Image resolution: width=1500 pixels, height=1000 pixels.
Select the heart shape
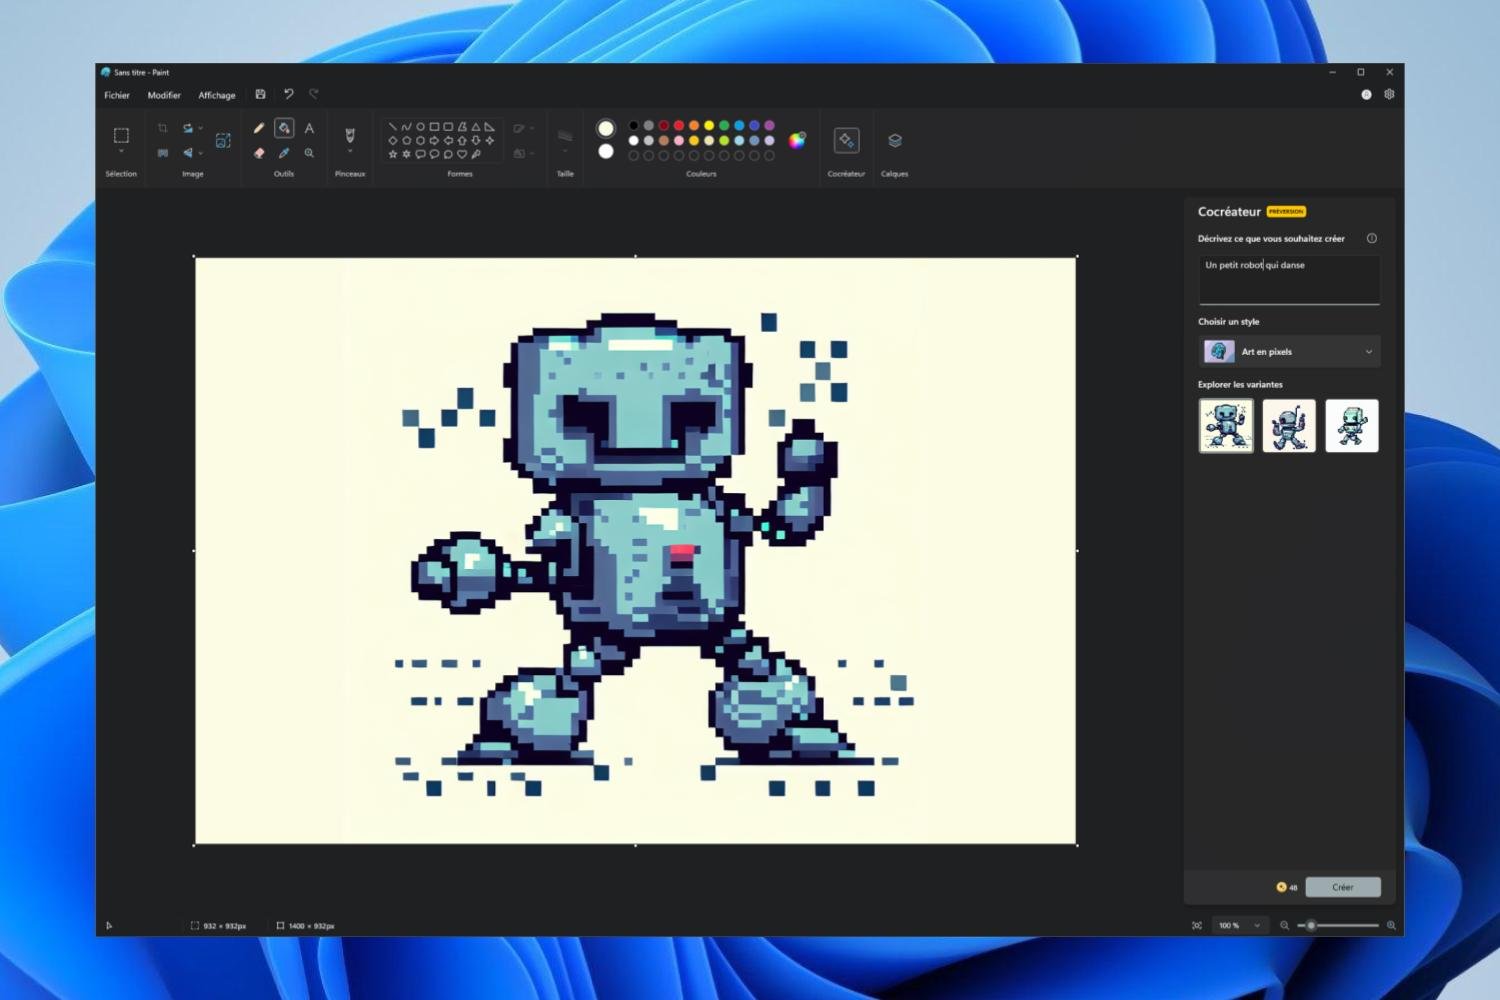pos(462,154)
